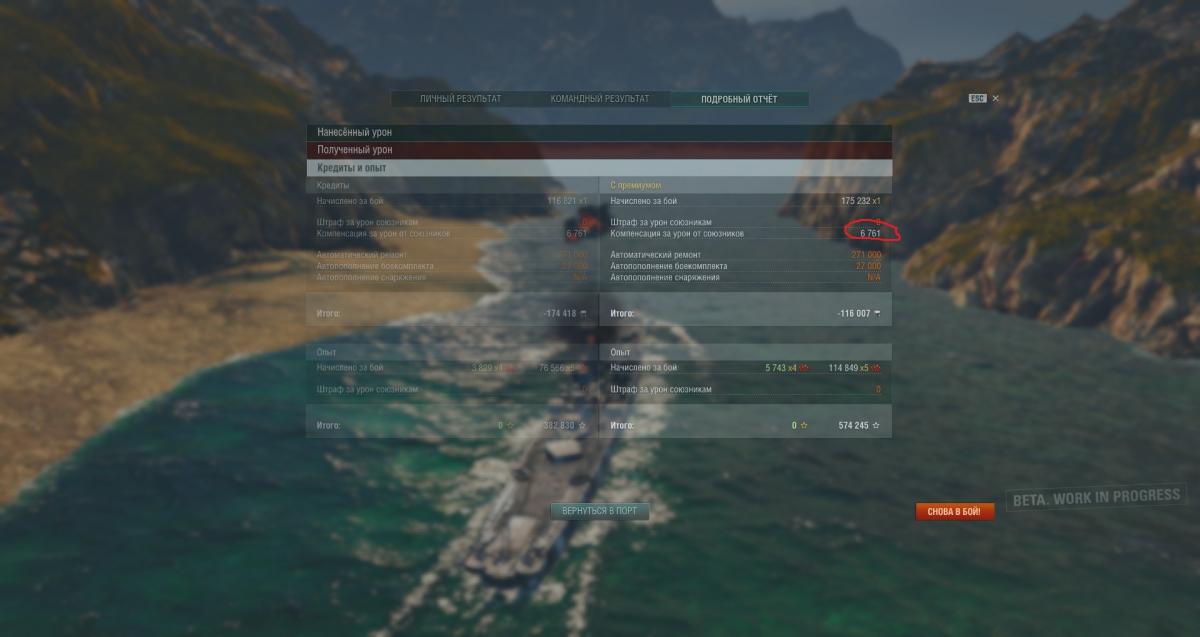Expand the Полученный урон section
Screen dimensions: 1200x637
point(599,150)
